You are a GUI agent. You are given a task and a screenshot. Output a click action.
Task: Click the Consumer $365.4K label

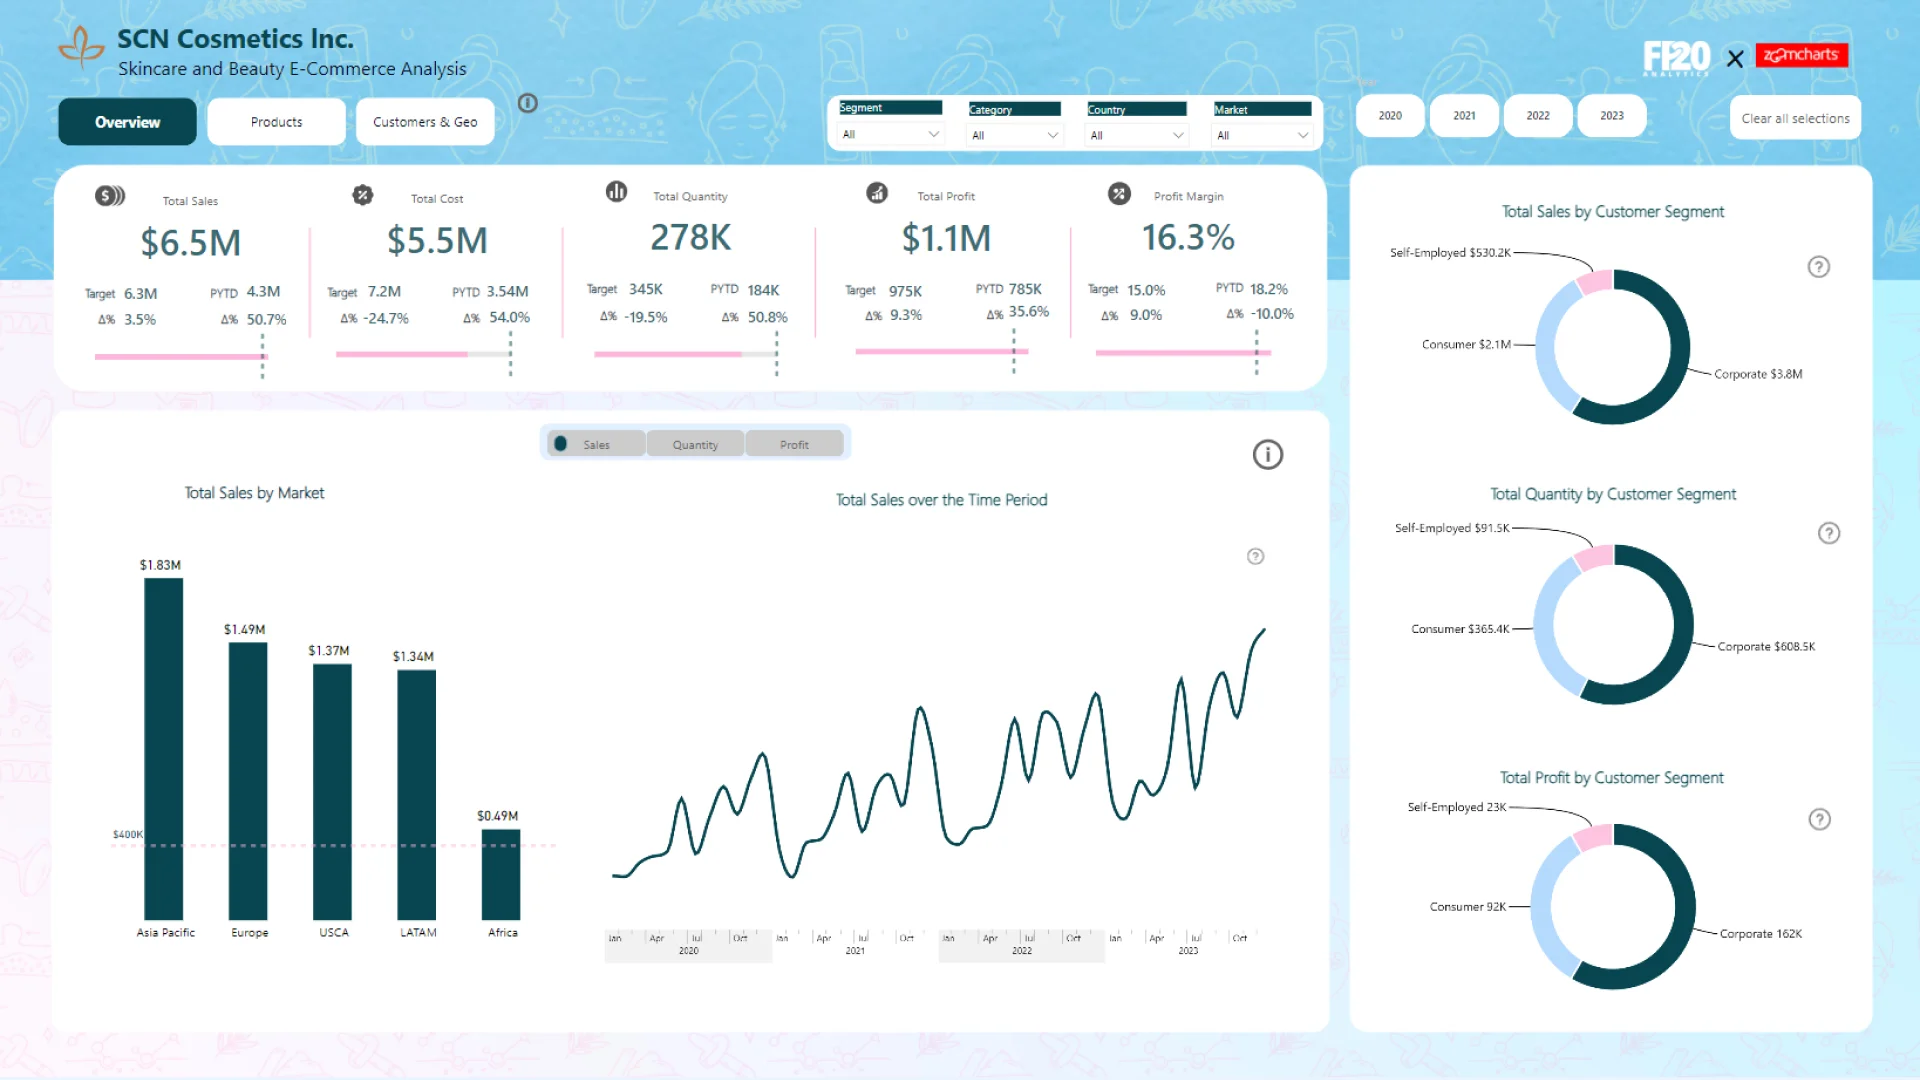coord(1460,629)
